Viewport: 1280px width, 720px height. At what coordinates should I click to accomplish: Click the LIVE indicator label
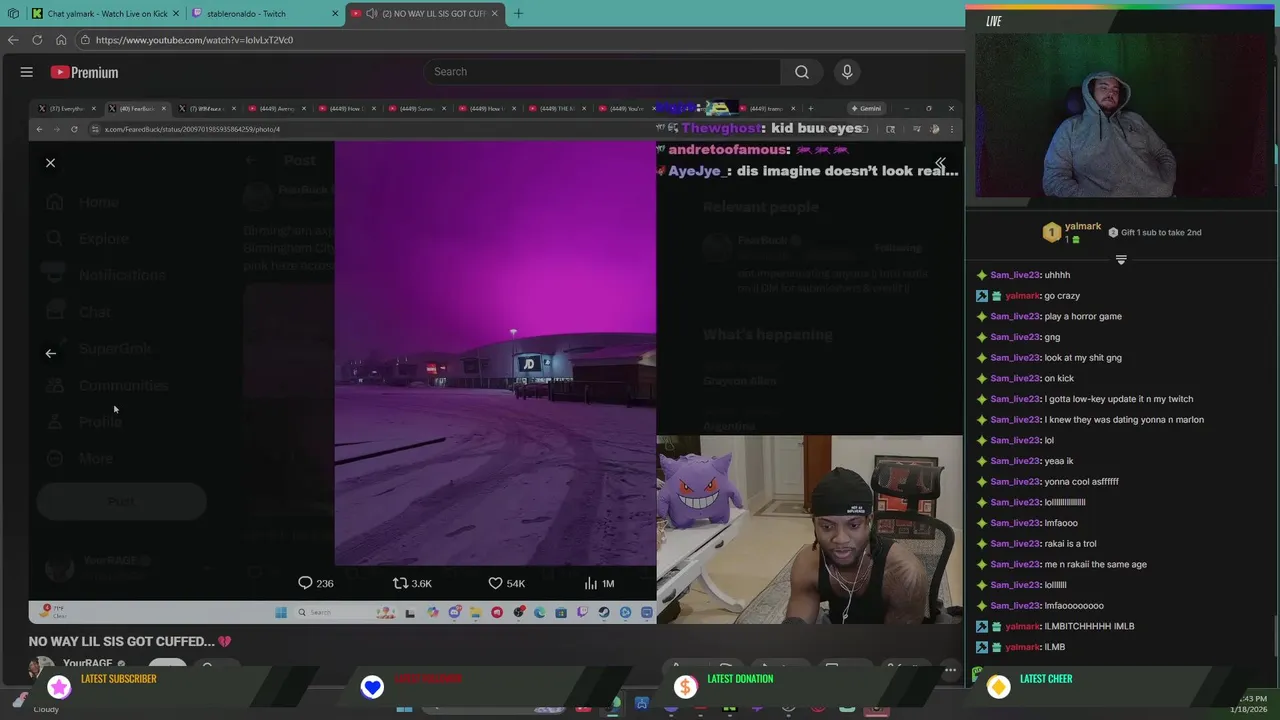[993, 21]
